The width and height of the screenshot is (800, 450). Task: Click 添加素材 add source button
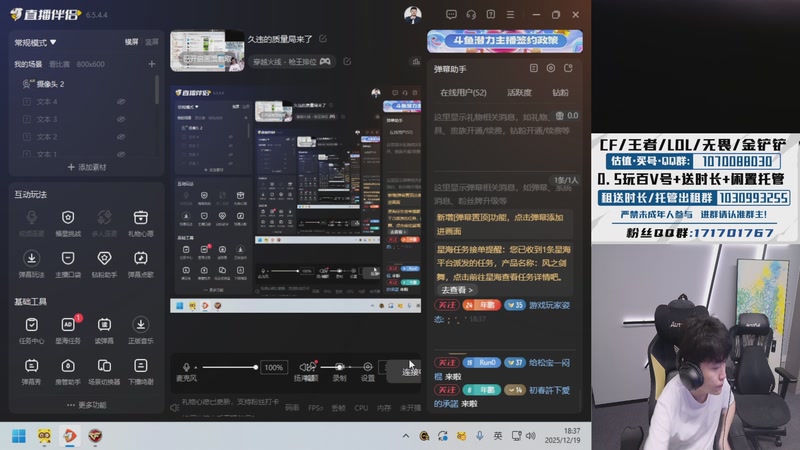(87, 167)
